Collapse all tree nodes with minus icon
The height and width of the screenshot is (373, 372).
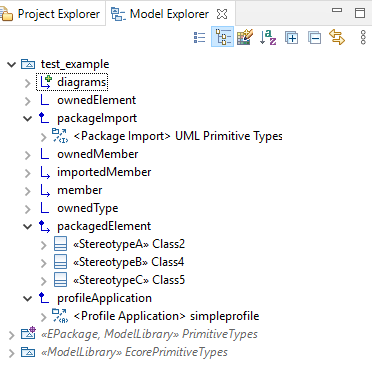pyautogui.click(x=314, y=38)
